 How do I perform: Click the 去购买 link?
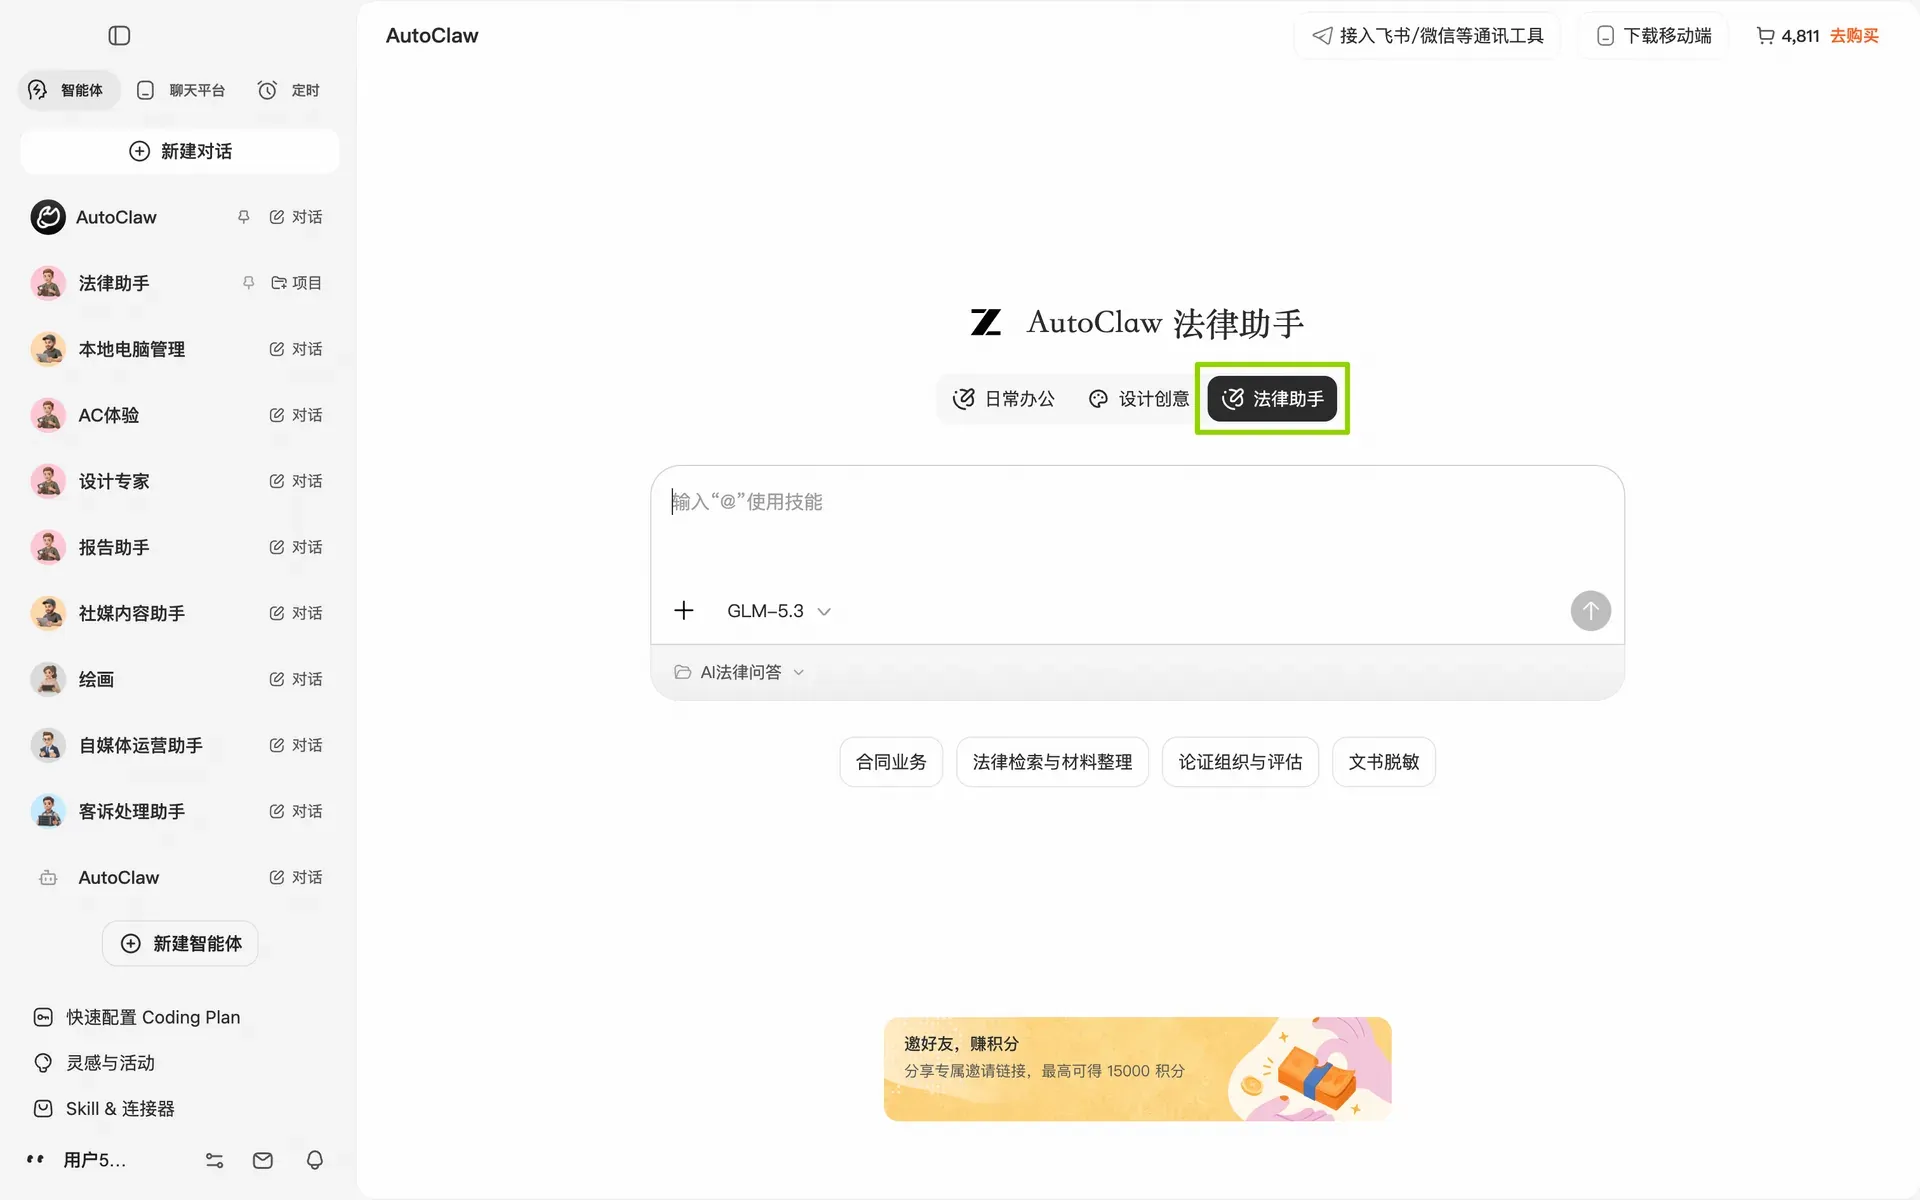coord(1855,36)
